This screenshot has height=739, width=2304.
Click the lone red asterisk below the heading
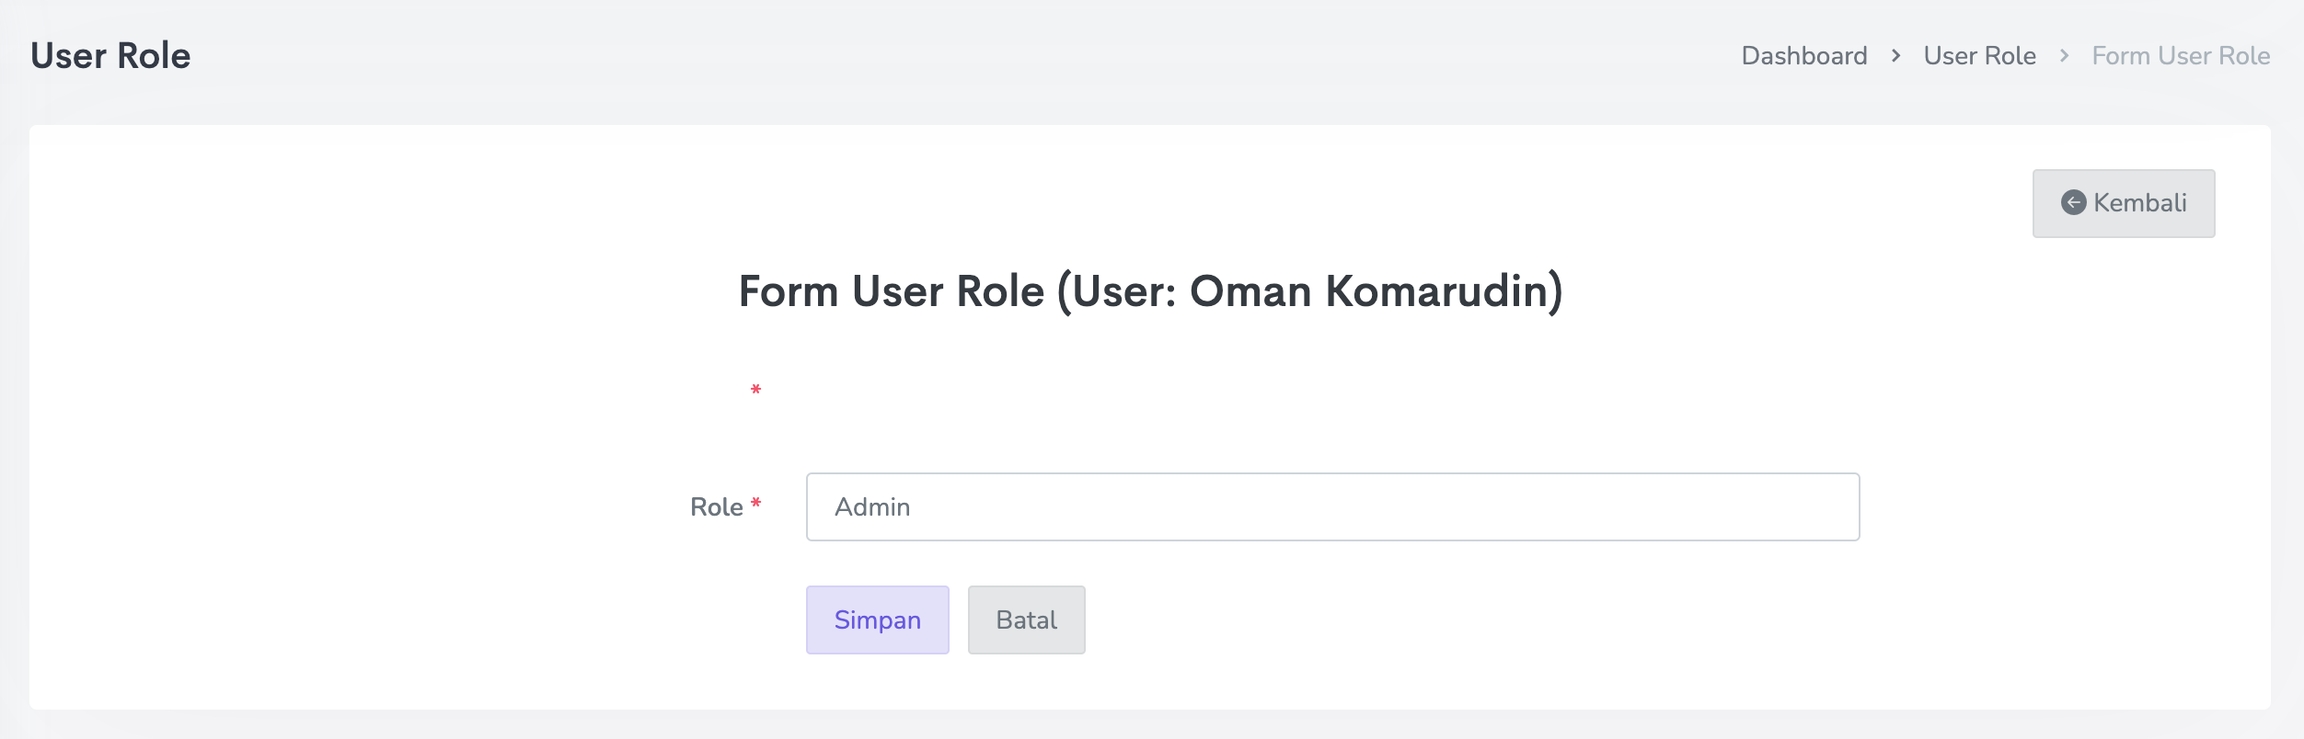(756, 390)
